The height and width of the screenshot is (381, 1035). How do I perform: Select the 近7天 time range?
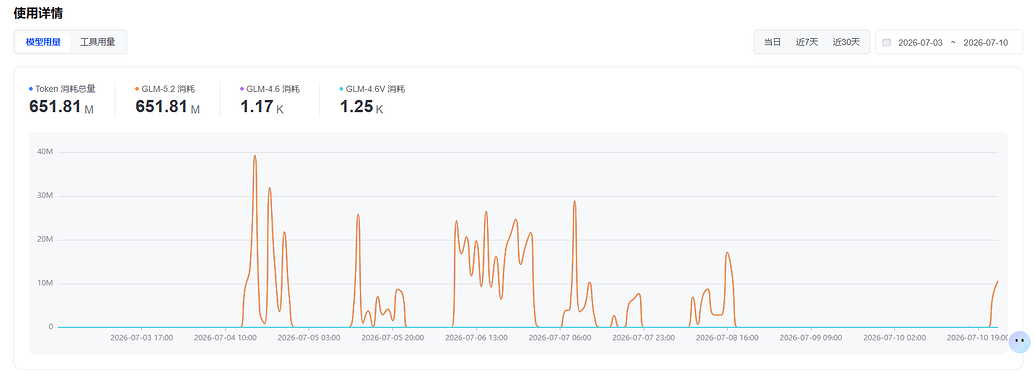point(807,42)
